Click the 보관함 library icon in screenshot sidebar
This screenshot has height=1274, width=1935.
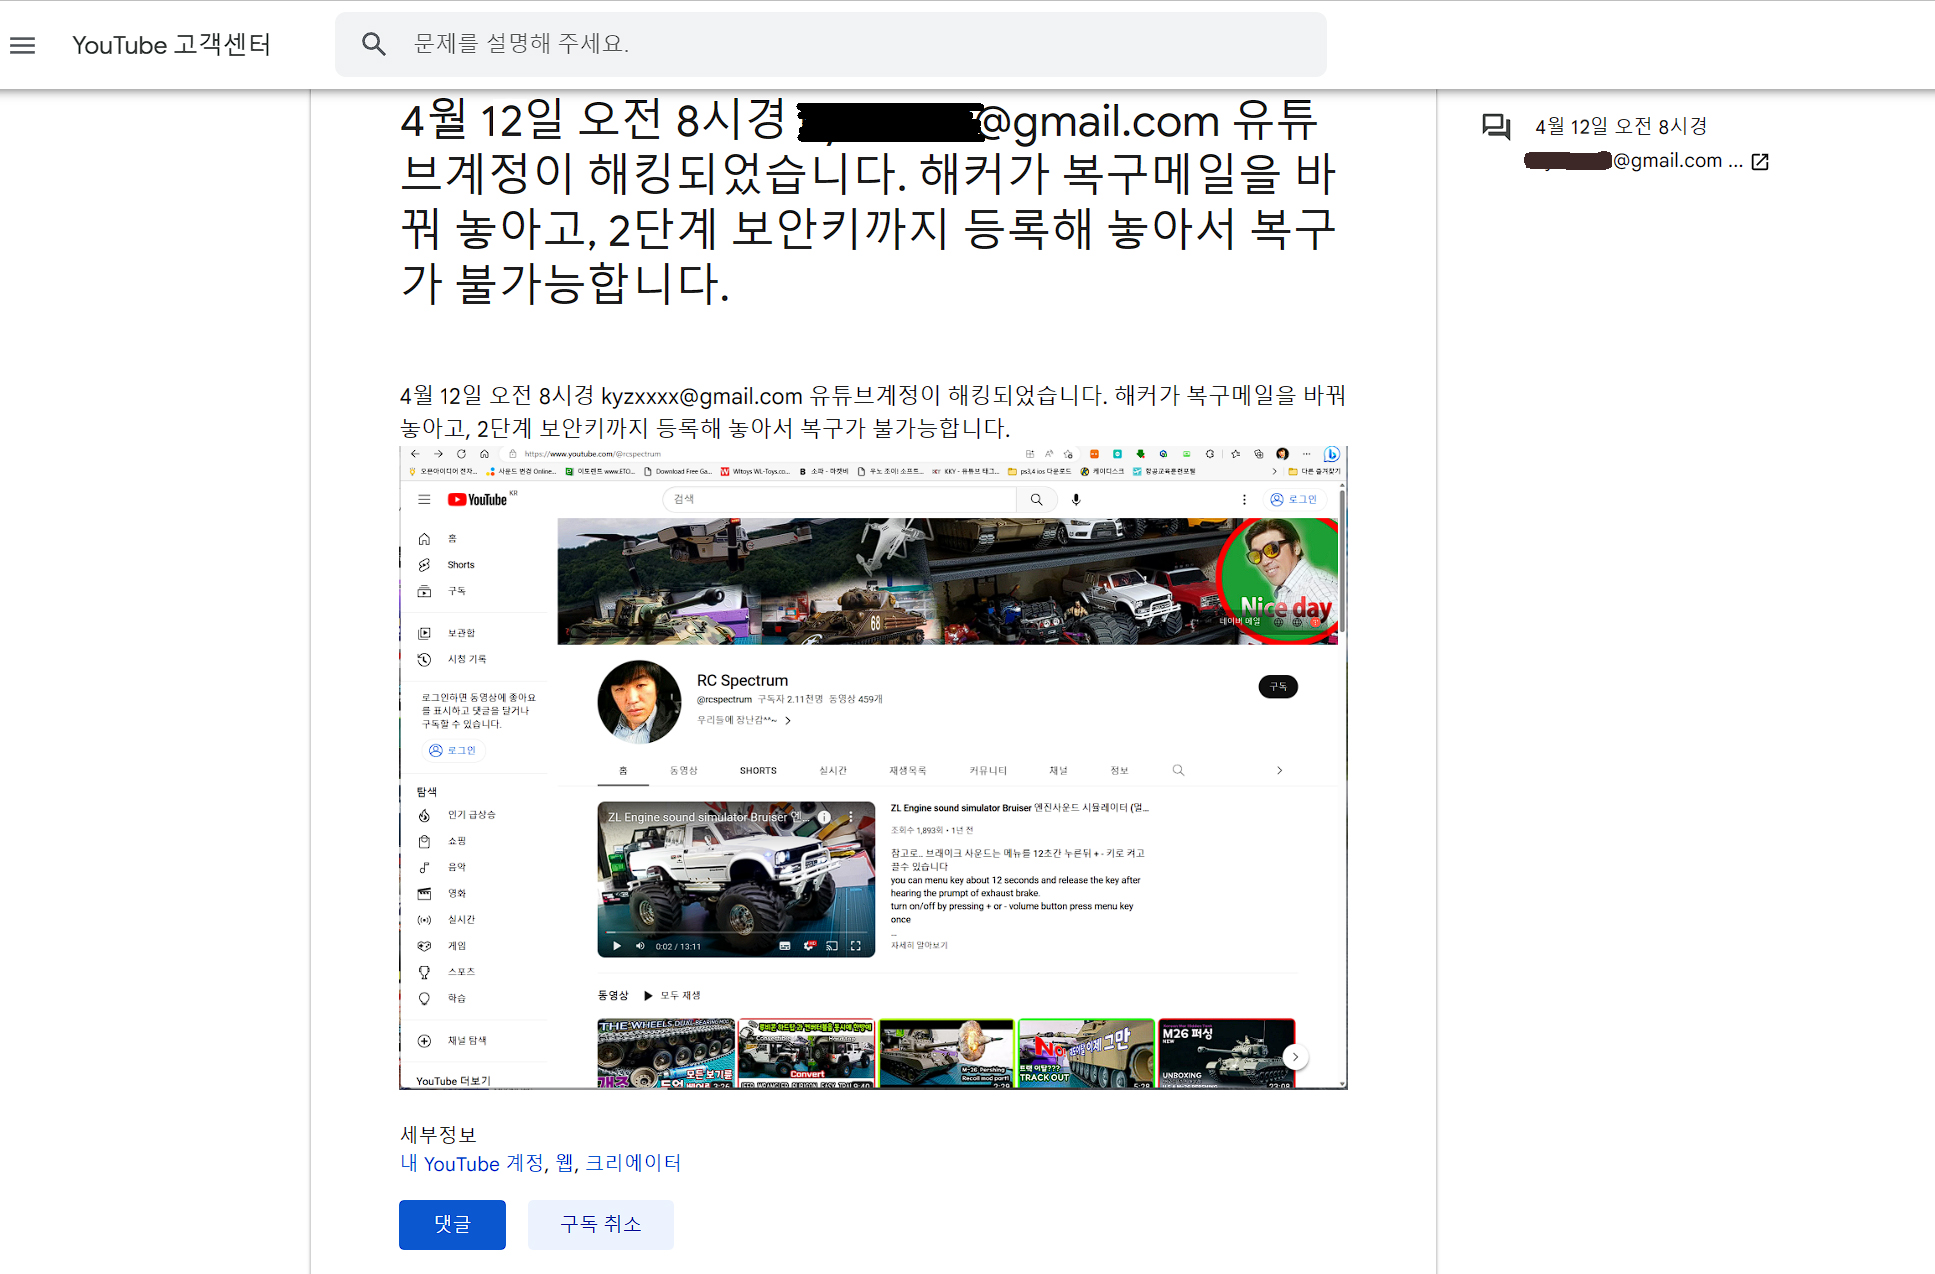coord(424,633)
